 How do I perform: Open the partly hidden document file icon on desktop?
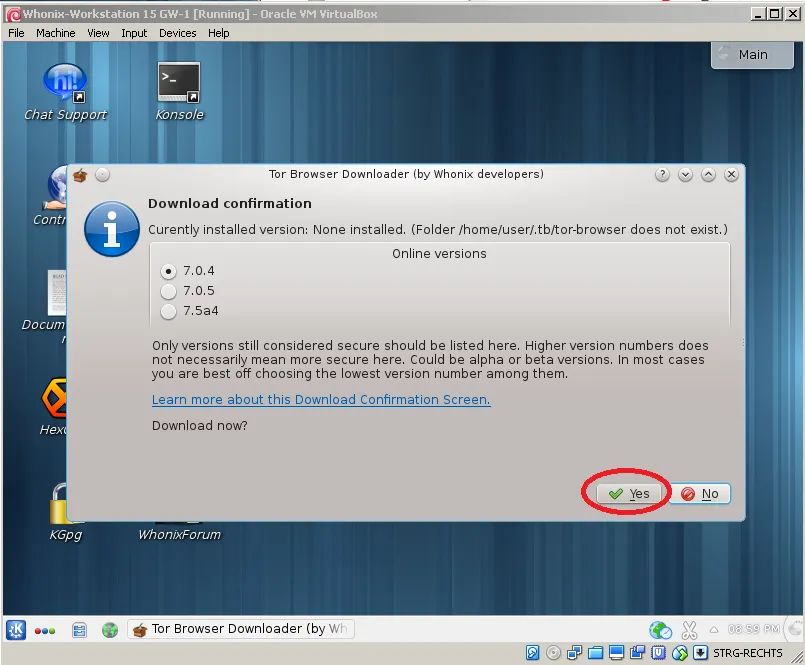click(57, 292)
